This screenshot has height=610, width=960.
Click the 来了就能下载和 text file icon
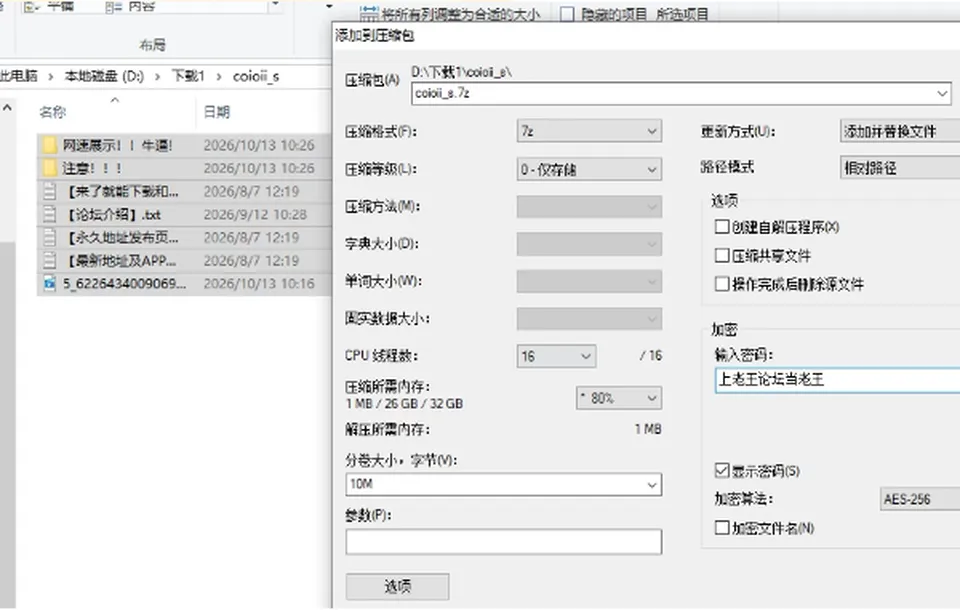point(50,191)
